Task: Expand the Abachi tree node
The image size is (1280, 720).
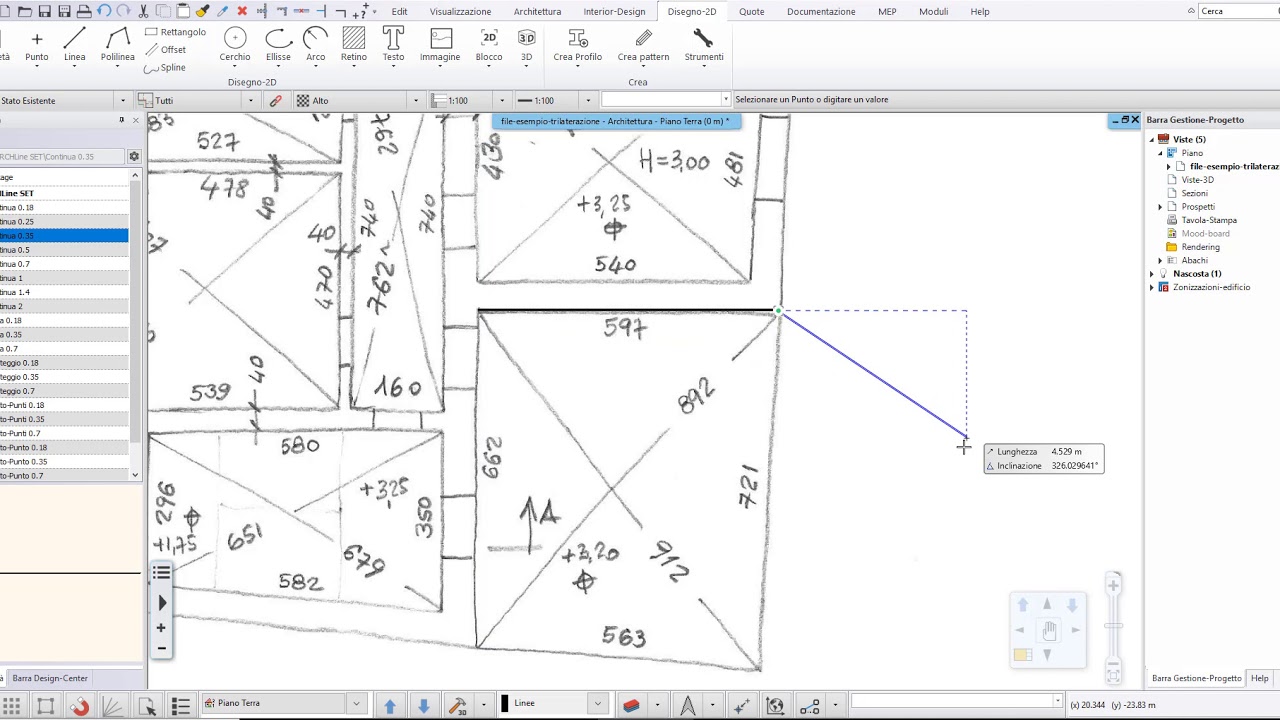Action: 1160,261
